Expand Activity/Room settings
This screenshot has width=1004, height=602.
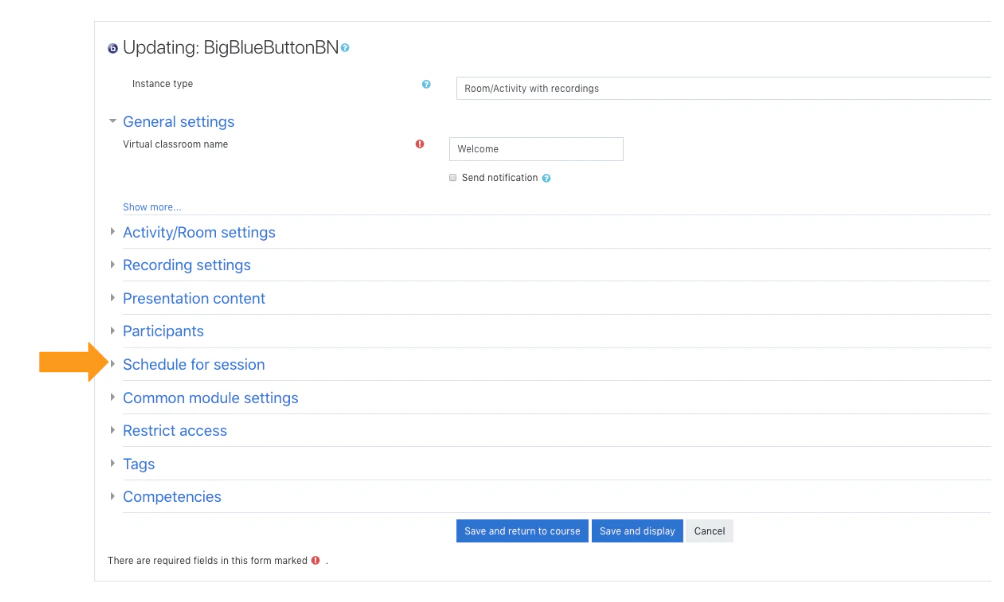pos(199,232)
